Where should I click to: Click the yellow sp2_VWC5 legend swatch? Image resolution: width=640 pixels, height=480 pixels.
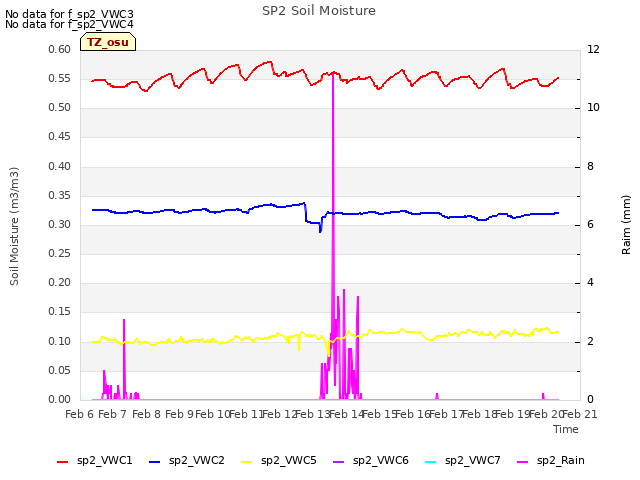[x=247, y=462]
